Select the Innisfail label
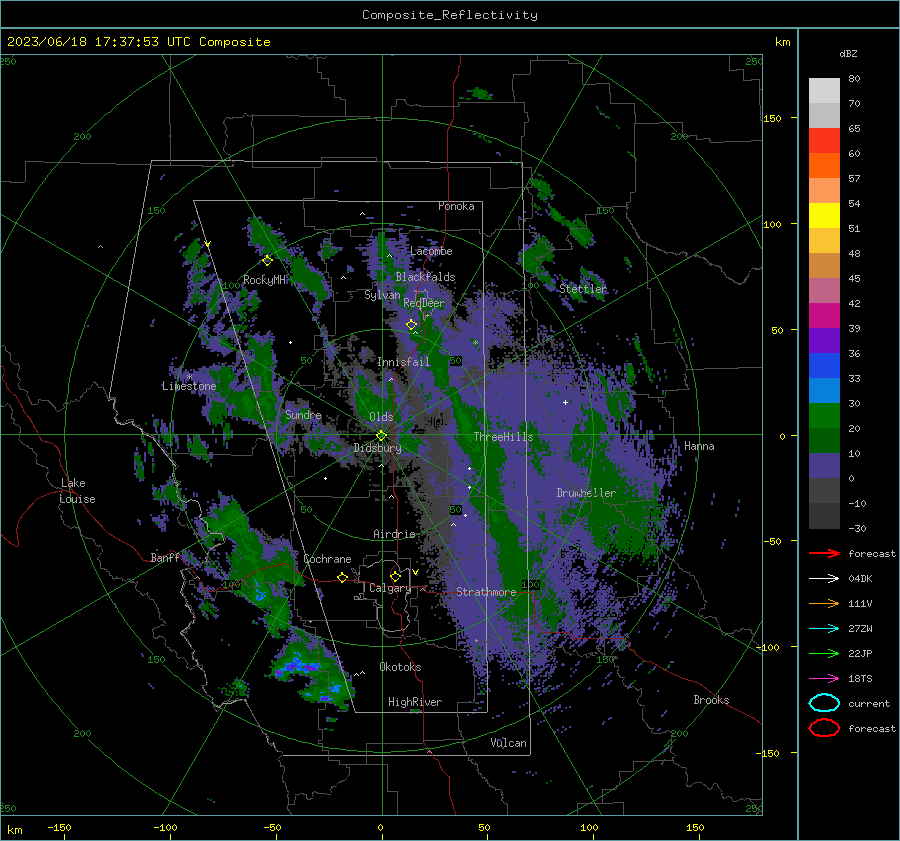This screenshot has width=900, height=841. tap(403, 362)
